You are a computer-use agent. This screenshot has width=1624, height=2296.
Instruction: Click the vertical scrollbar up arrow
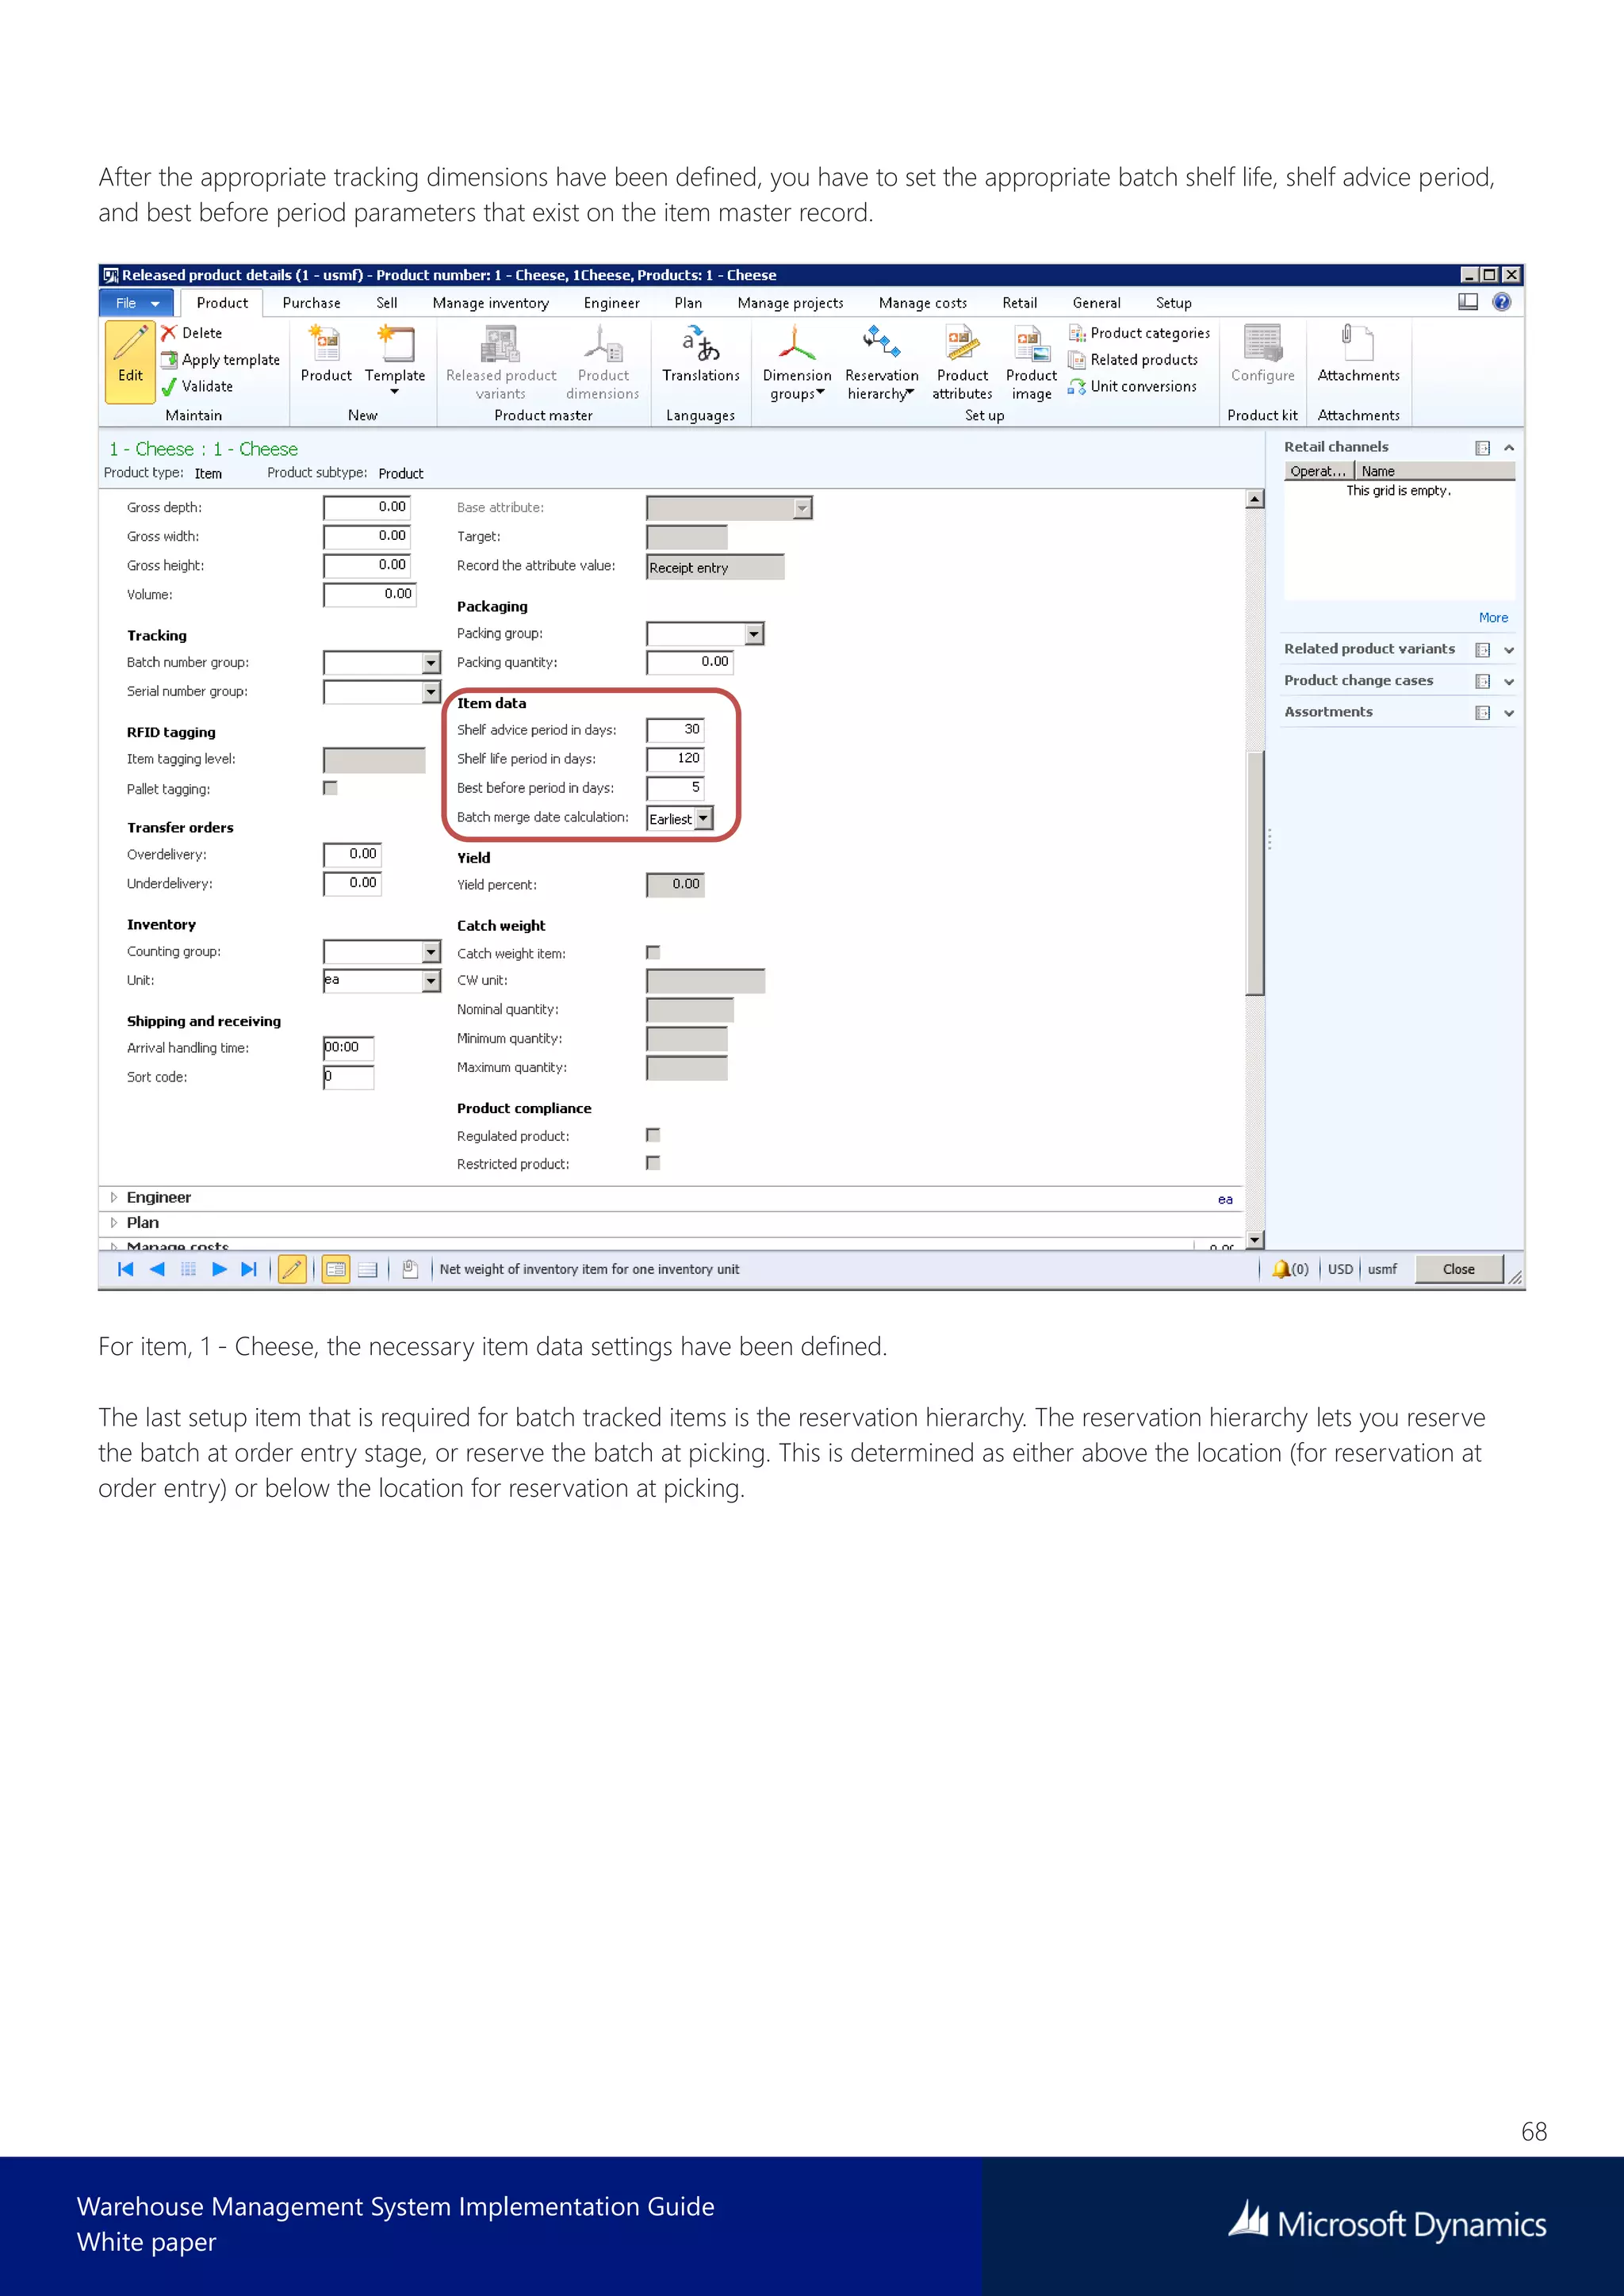pos(1255,499)
